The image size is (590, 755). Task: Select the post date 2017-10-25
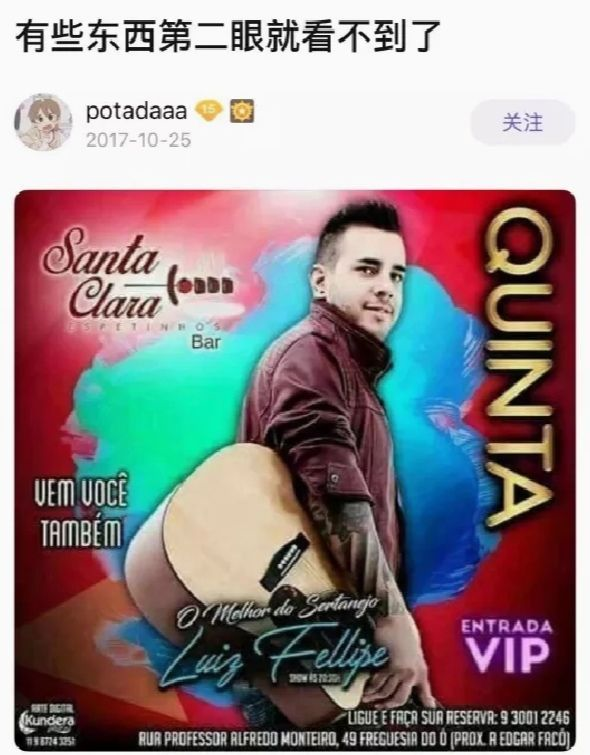138,140
